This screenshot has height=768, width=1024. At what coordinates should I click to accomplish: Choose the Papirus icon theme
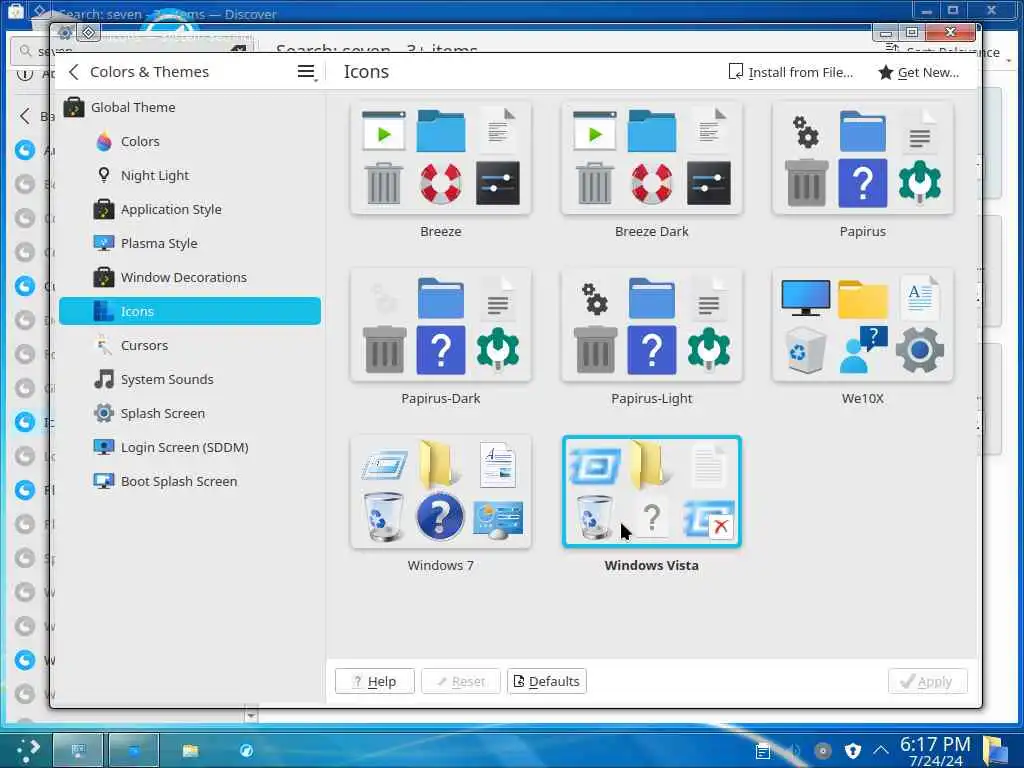click(863, 158)
